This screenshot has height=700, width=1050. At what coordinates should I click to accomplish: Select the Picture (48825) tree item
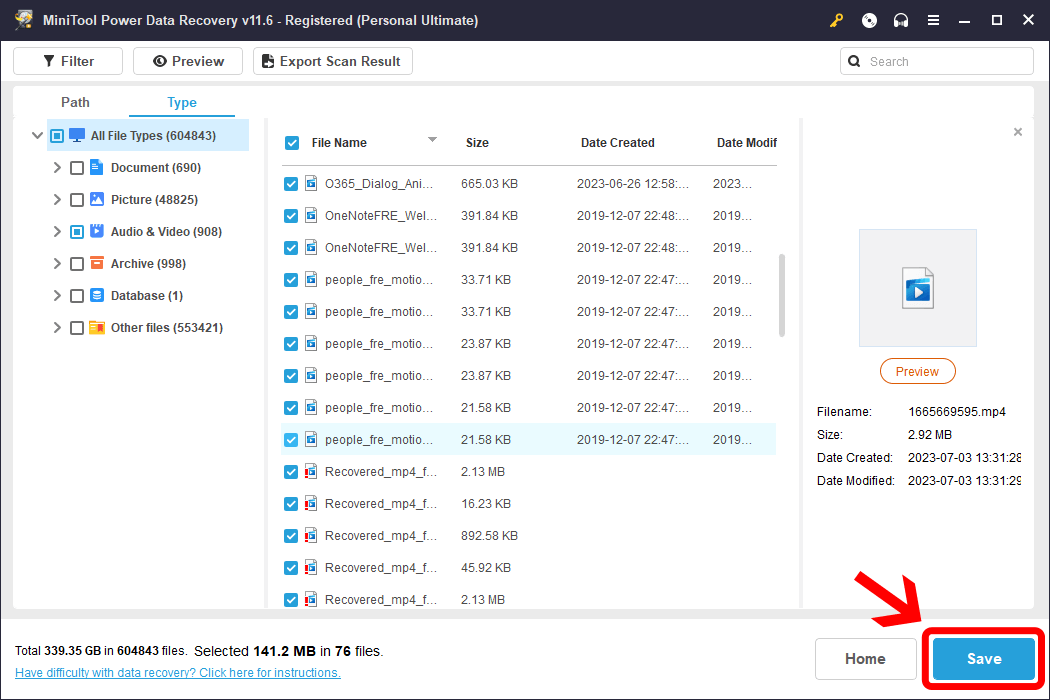154,200
